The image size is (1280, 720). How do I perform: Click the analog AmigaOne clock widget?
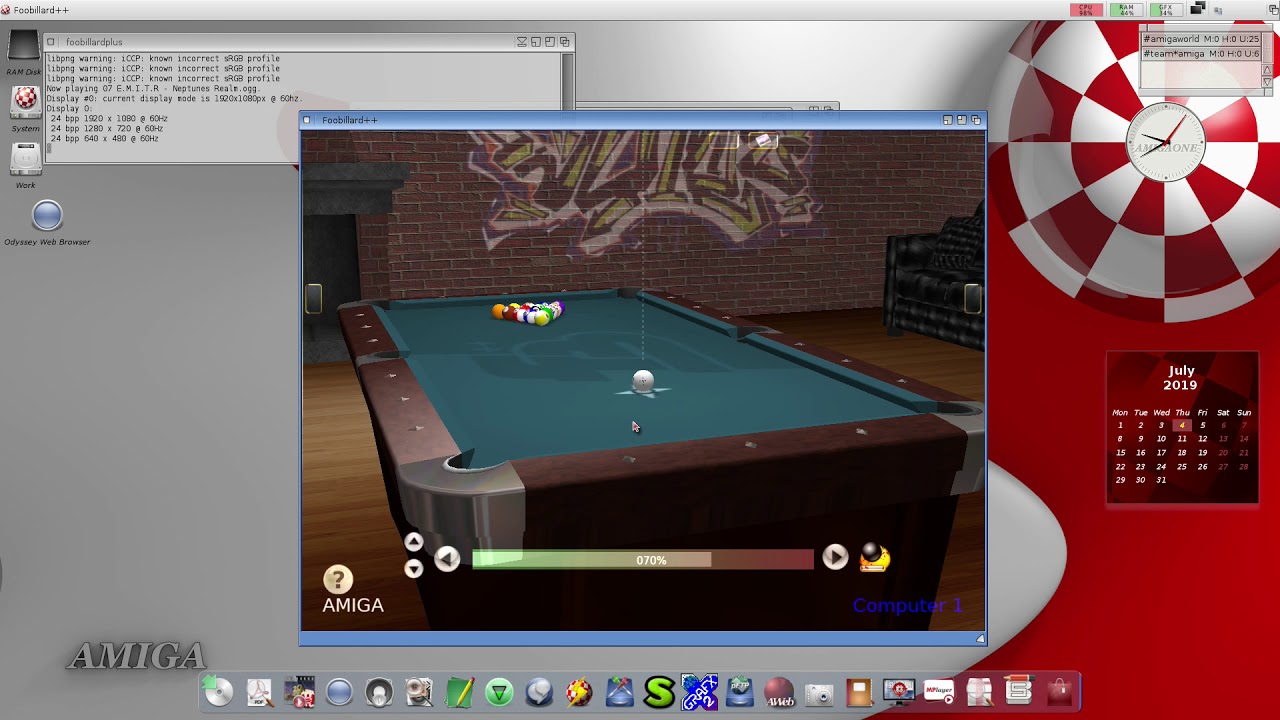[1165, 144]
